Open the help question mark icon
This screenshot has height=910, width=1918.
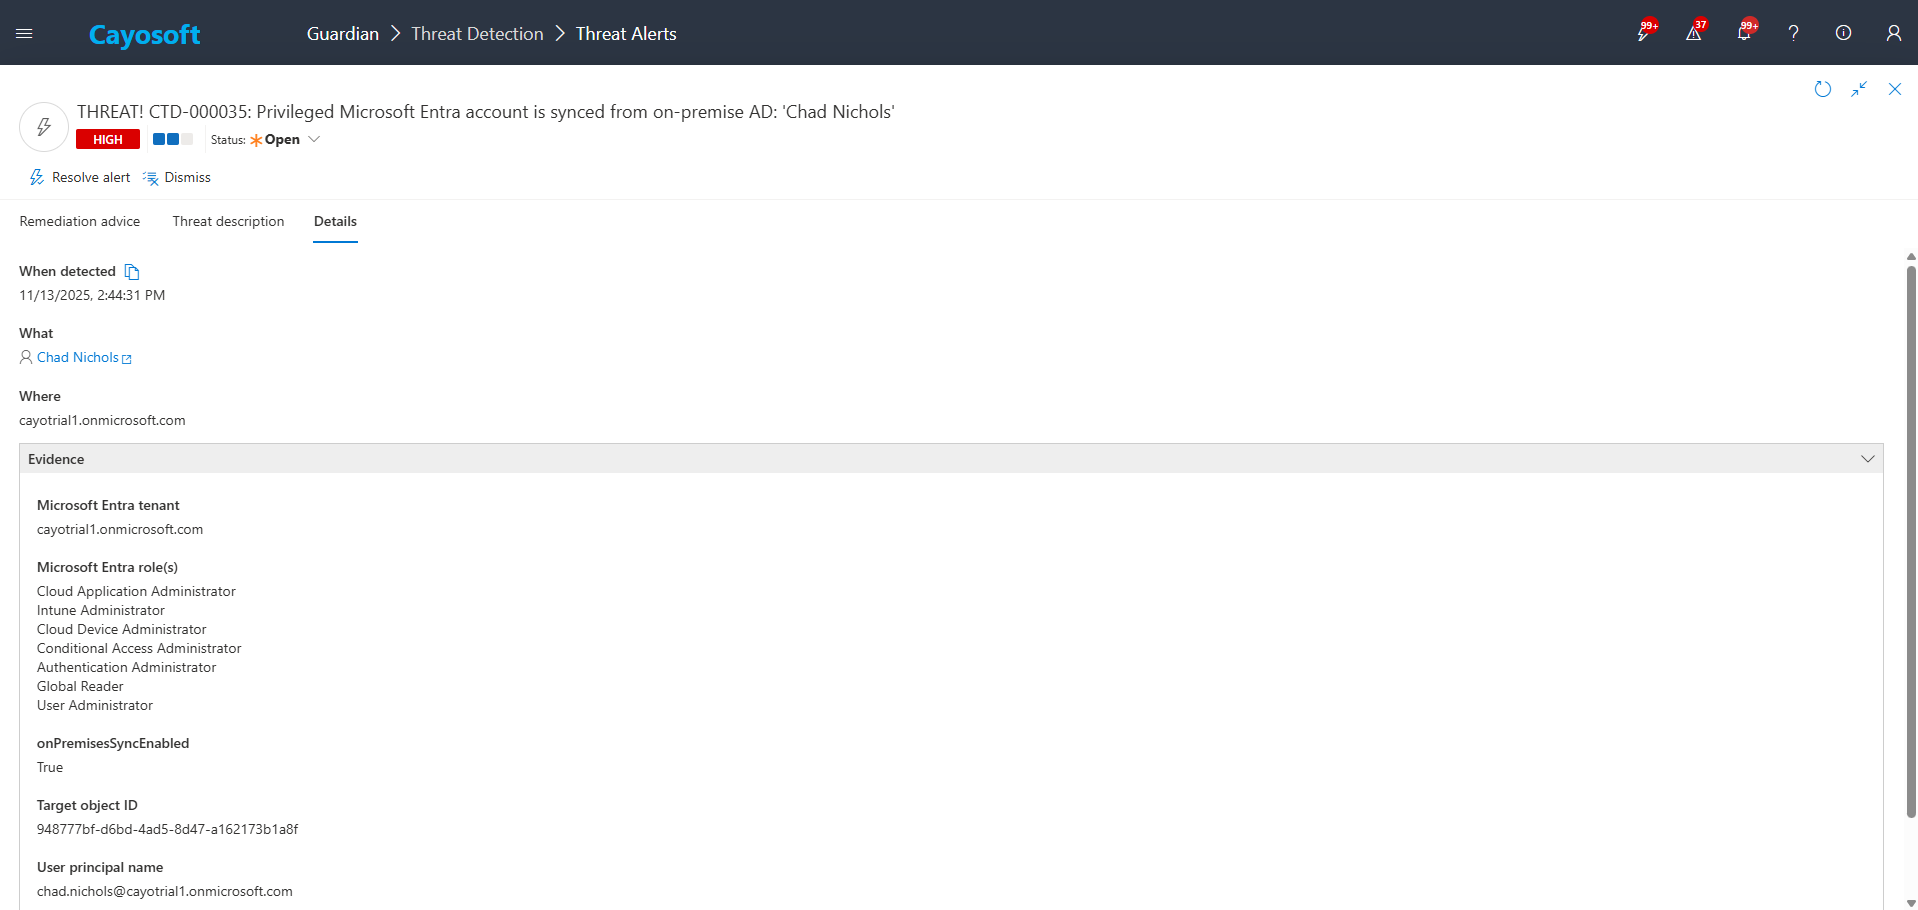(x=1793, y=33)
